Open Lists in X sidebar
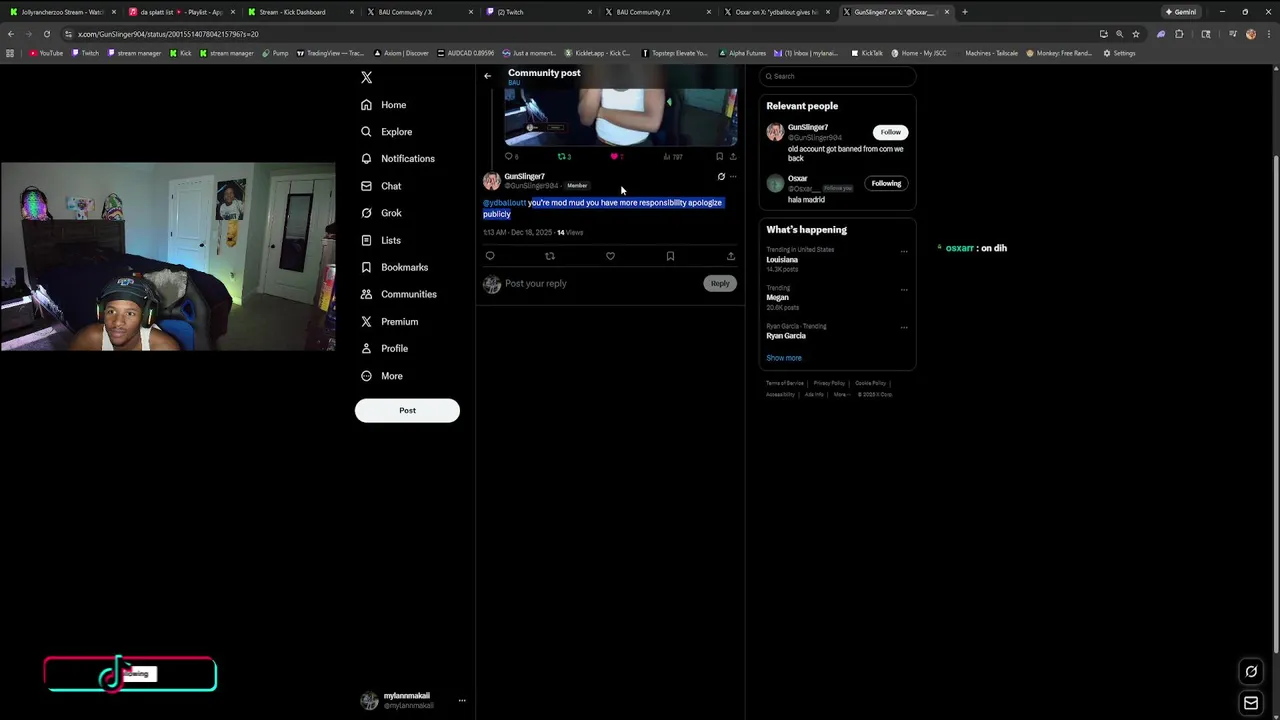Screen dimensions: 1280x720 (380, 240)
